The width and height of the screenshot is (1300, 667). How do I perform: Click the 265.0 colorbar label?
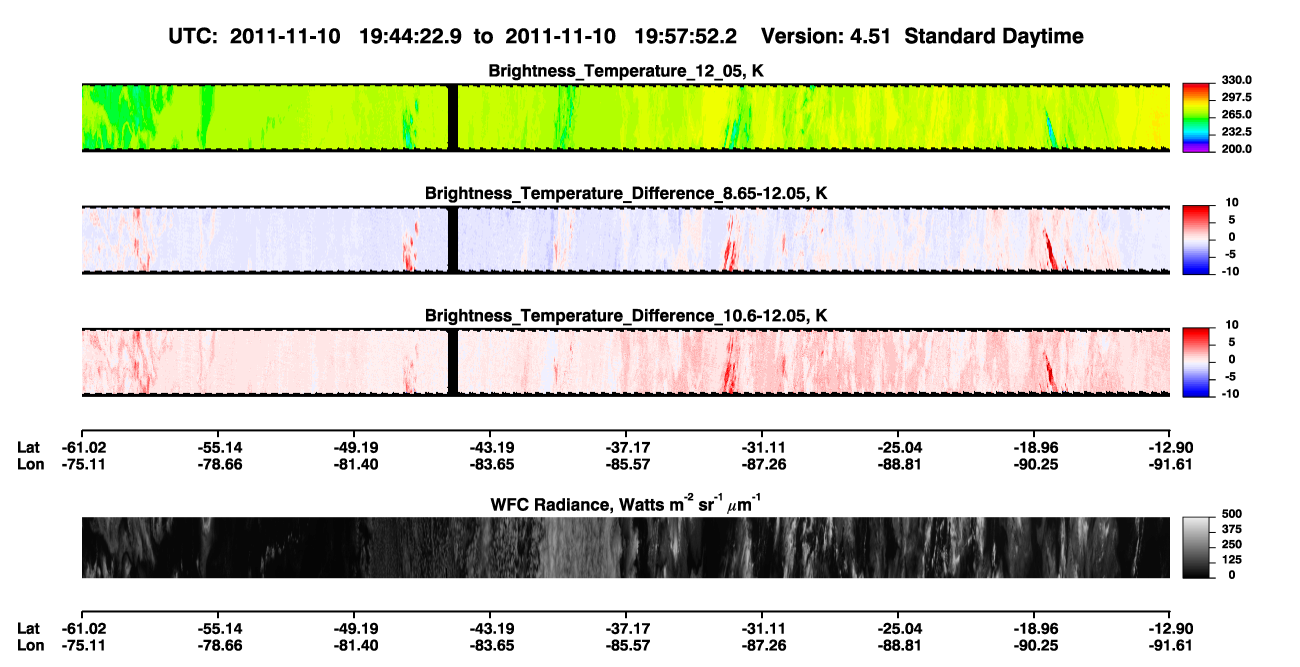[x=1236, y=115]
